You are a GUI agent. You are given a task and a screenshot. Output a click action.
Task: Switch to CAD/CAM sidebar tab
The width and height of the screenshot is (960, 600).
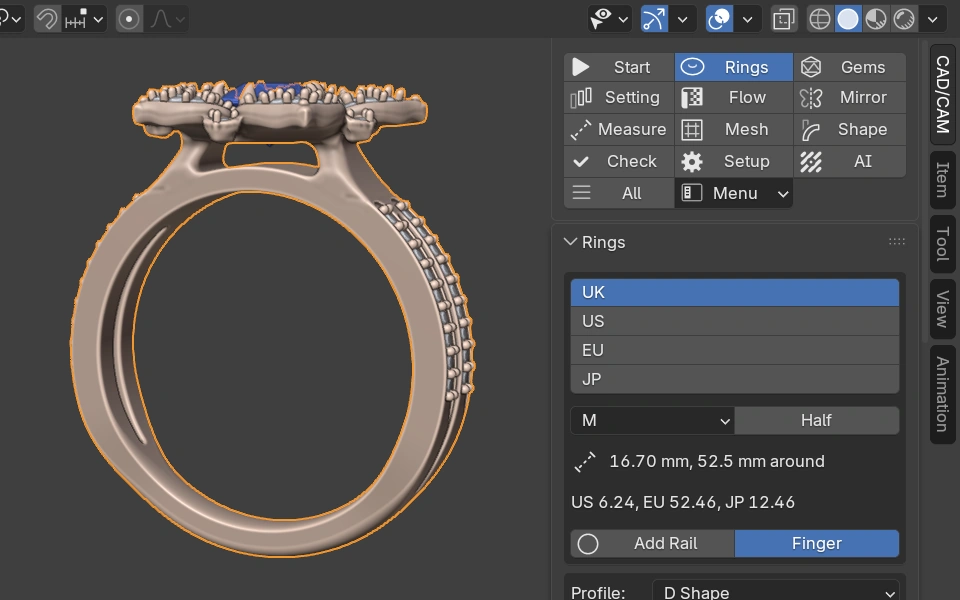click(x=943, y=94)
